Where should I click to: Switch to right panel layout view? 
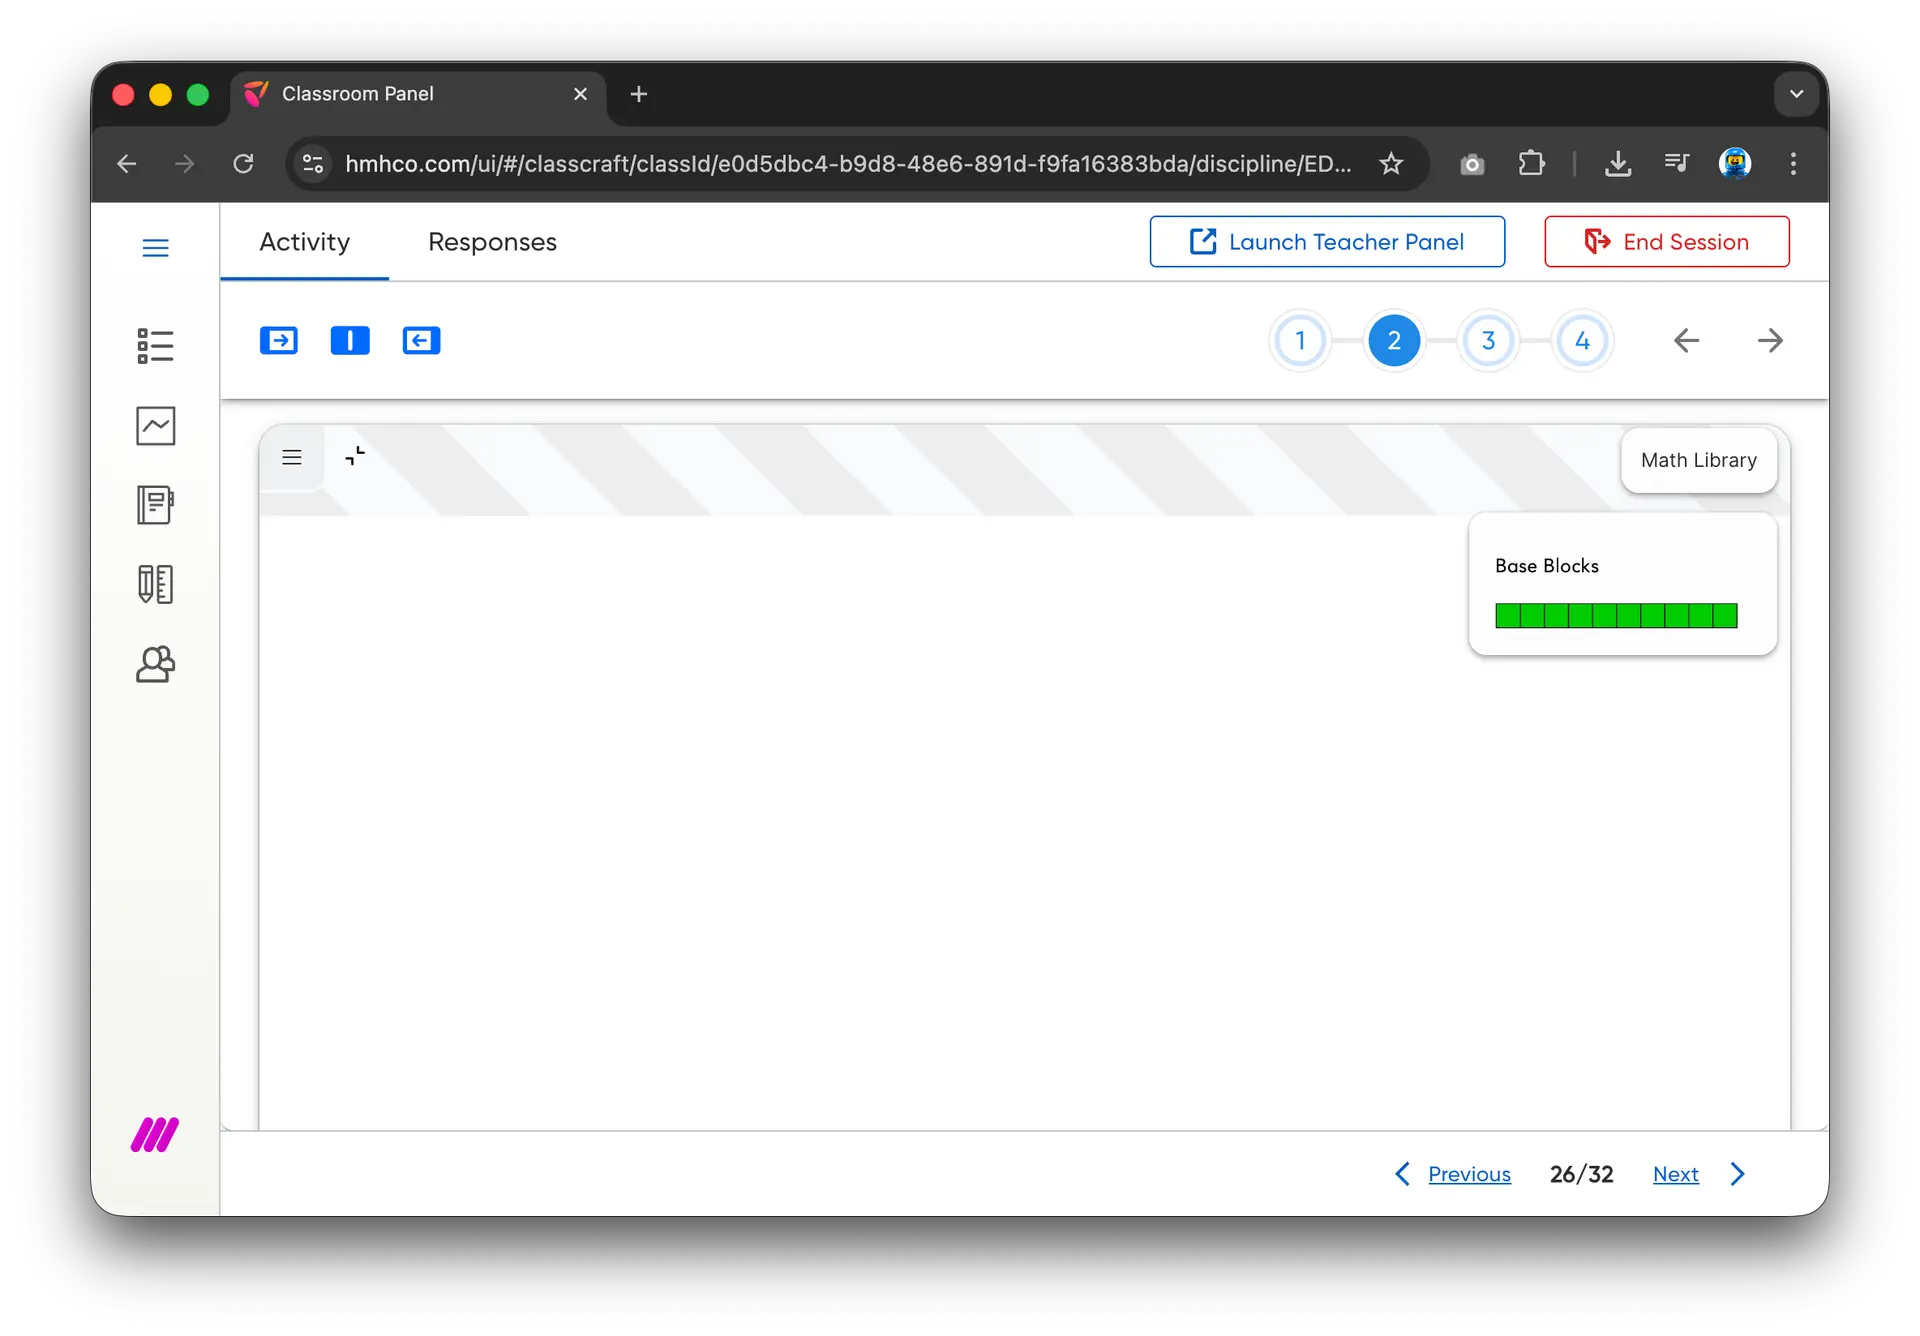click(421, 341)
